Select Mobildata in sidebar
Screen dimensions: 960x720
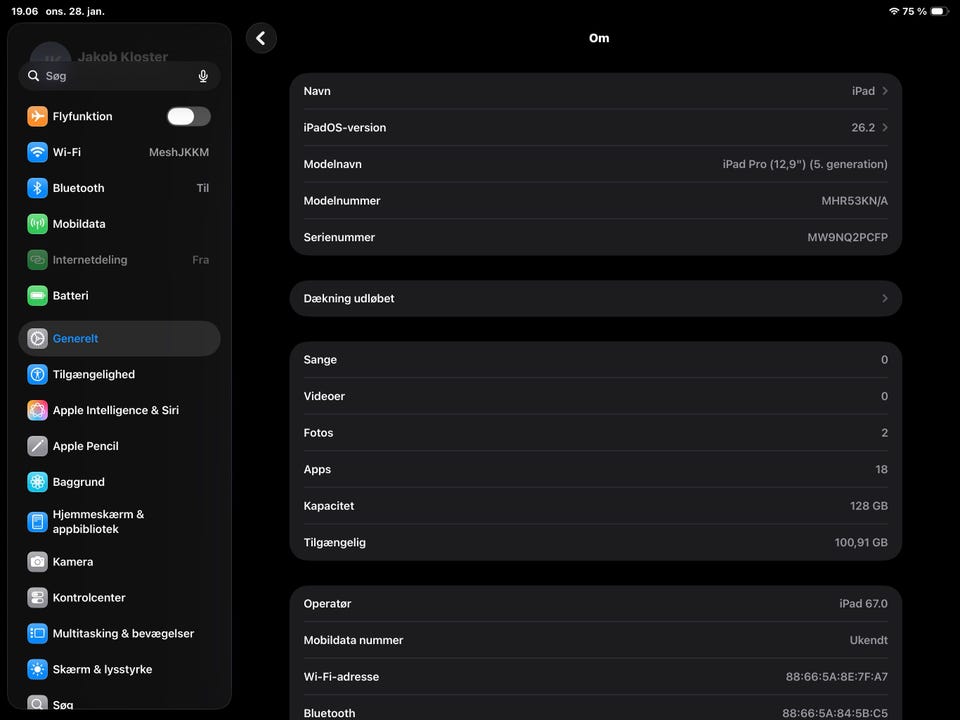pos(119,224)
